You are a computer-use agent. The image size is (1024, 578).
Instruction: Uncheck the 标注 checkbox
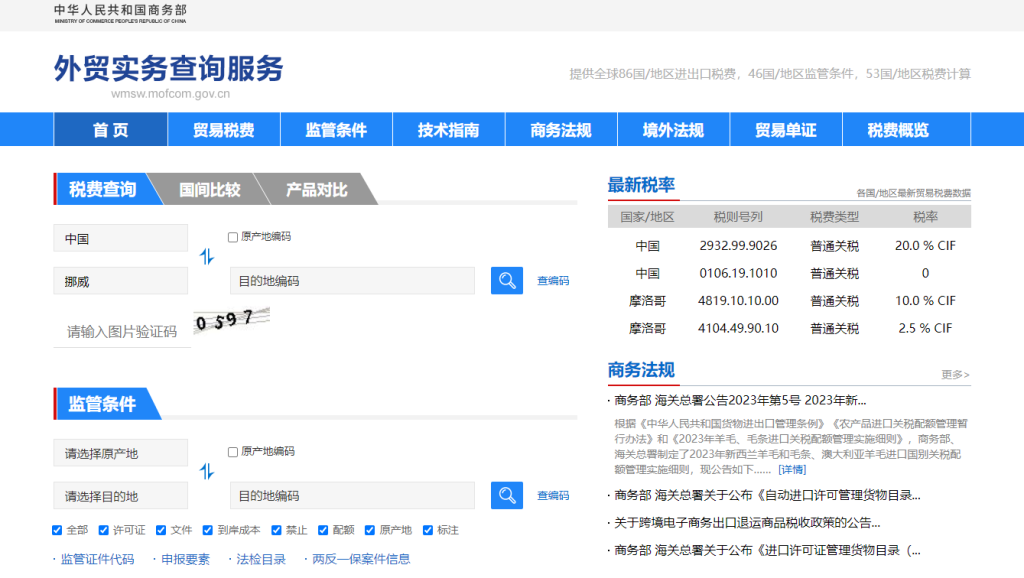coord(428,530)
